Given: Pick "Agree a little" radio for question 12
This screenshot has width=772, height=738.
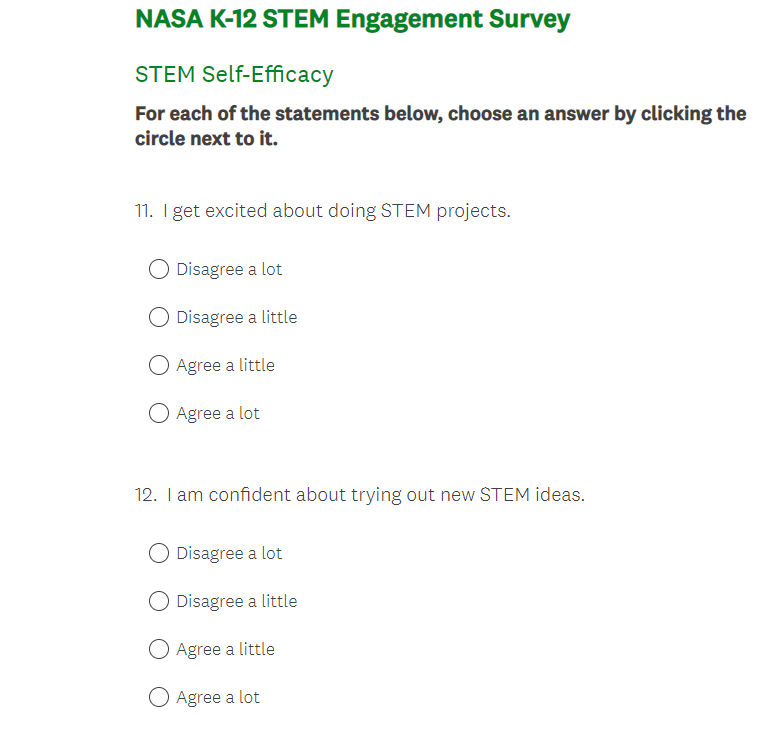Looking at the screenshot, I should pos(158,649).
